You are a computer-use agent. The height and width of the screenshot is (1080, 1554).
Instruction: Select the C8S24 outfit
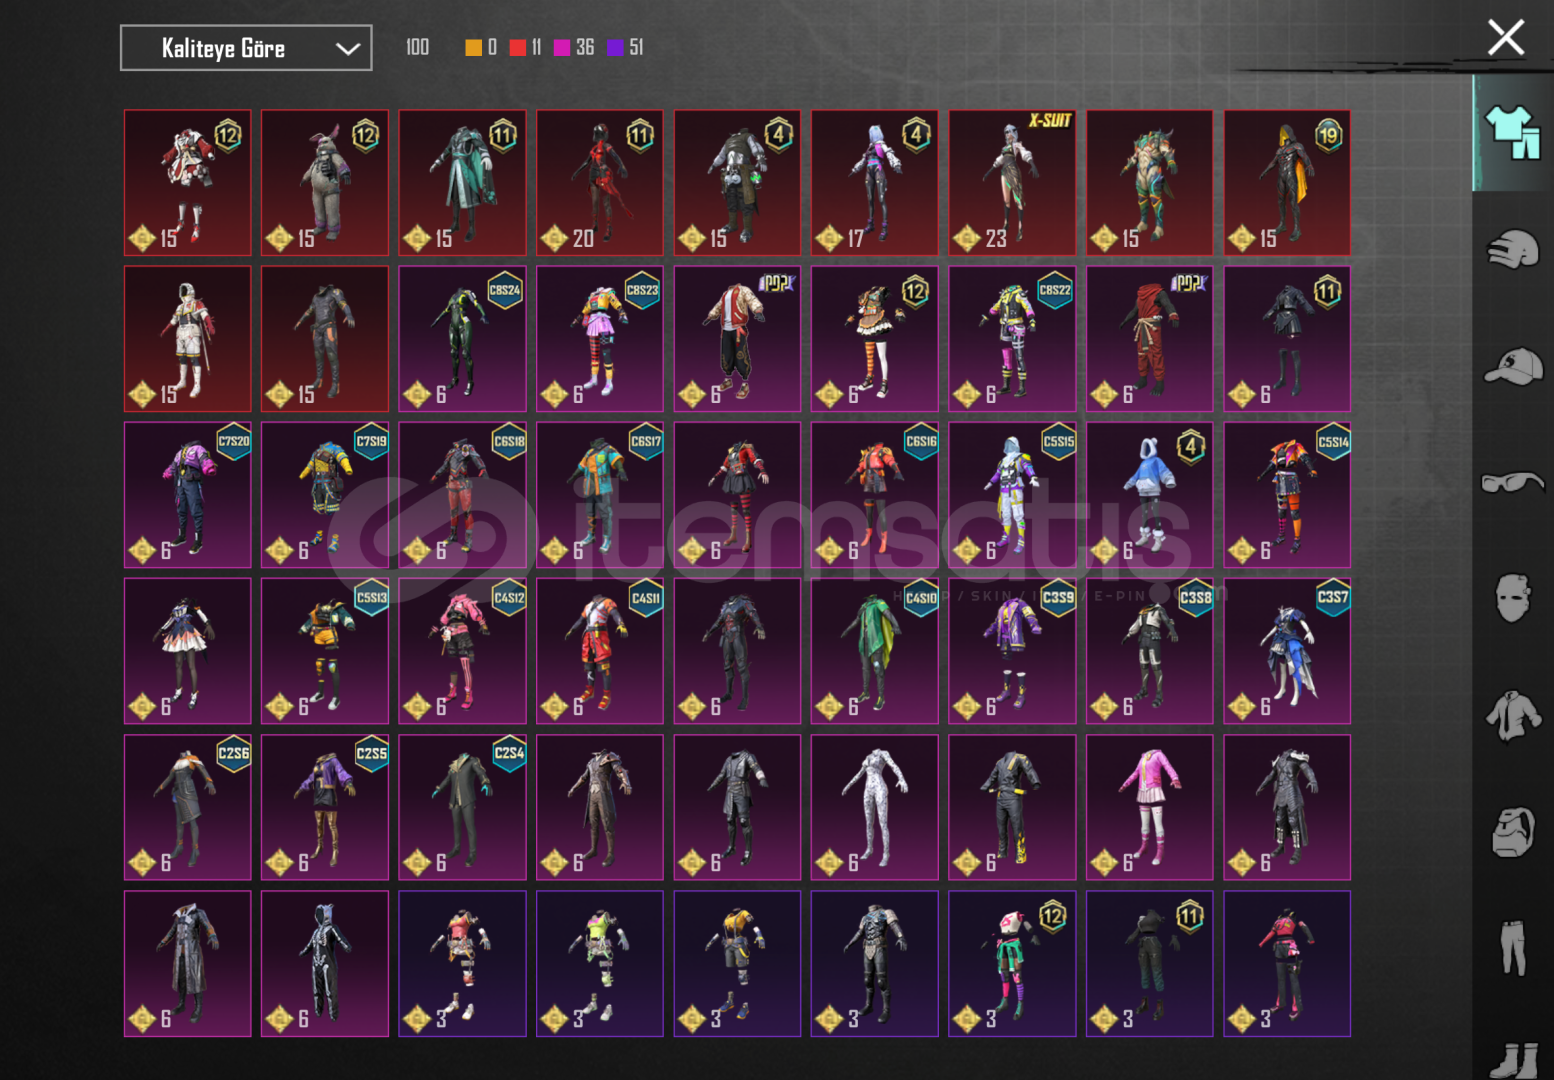tap(462, 339)
